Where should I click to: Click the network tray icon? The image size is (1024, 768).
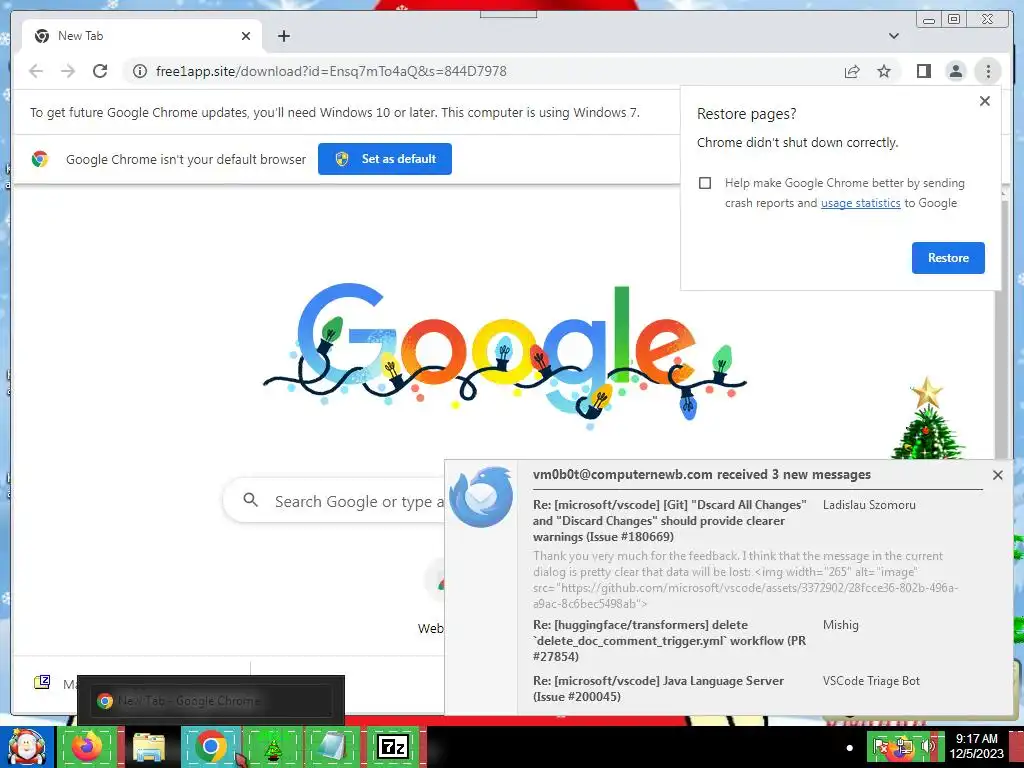point(904,747)
